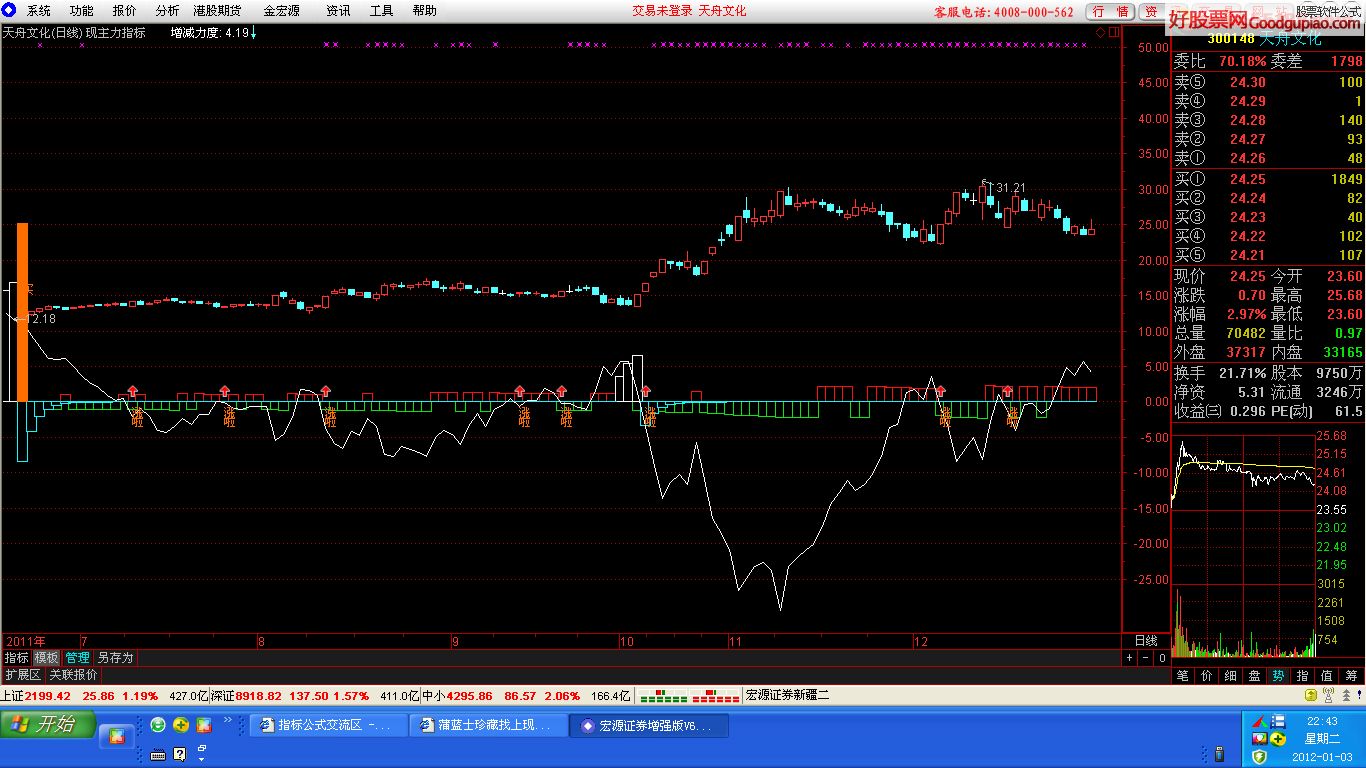Click the help question-mark icon on the taskbar
This screenshot has height=768, width=1366.
(180, 753)
